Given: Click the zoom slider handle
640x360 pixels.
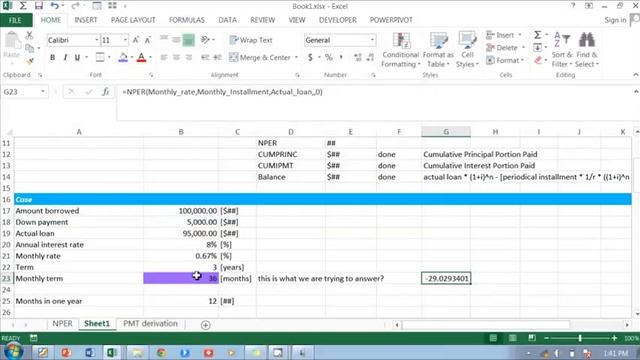Looking at the screenshot, I should pos(580,338).
